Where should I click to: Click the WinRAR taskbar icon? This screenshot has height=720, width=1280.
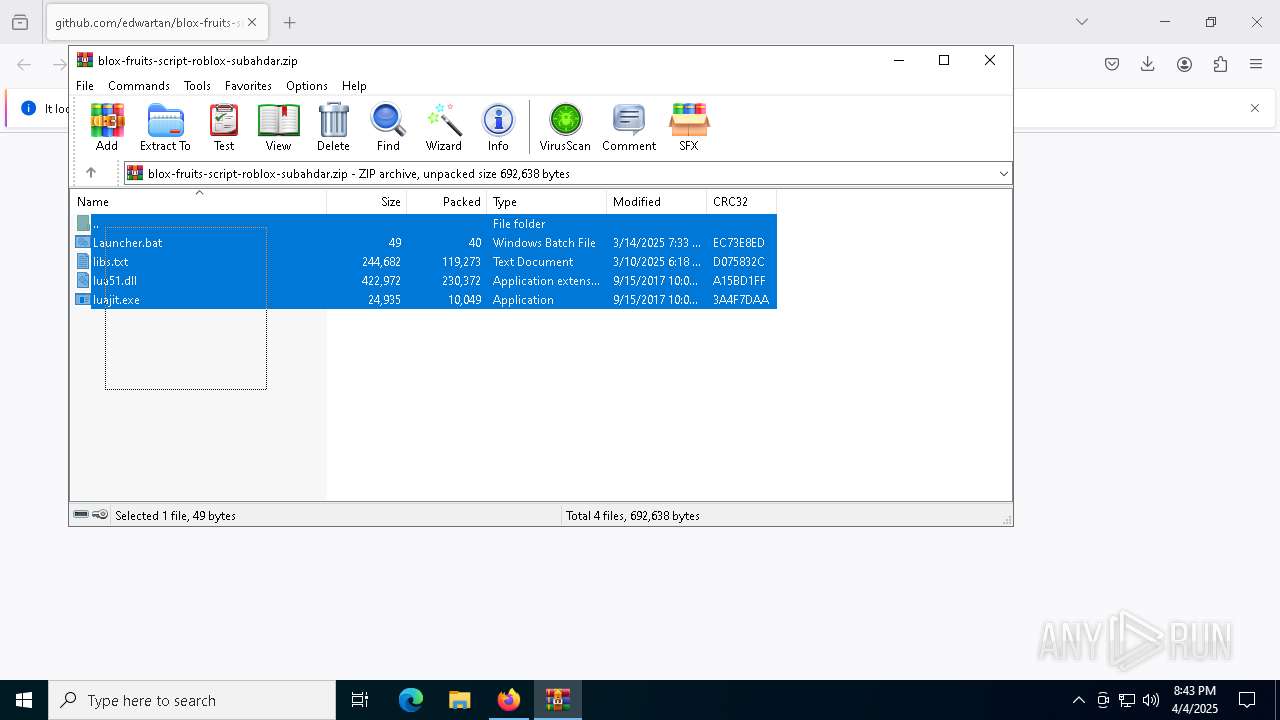click(x=558, y=700)
